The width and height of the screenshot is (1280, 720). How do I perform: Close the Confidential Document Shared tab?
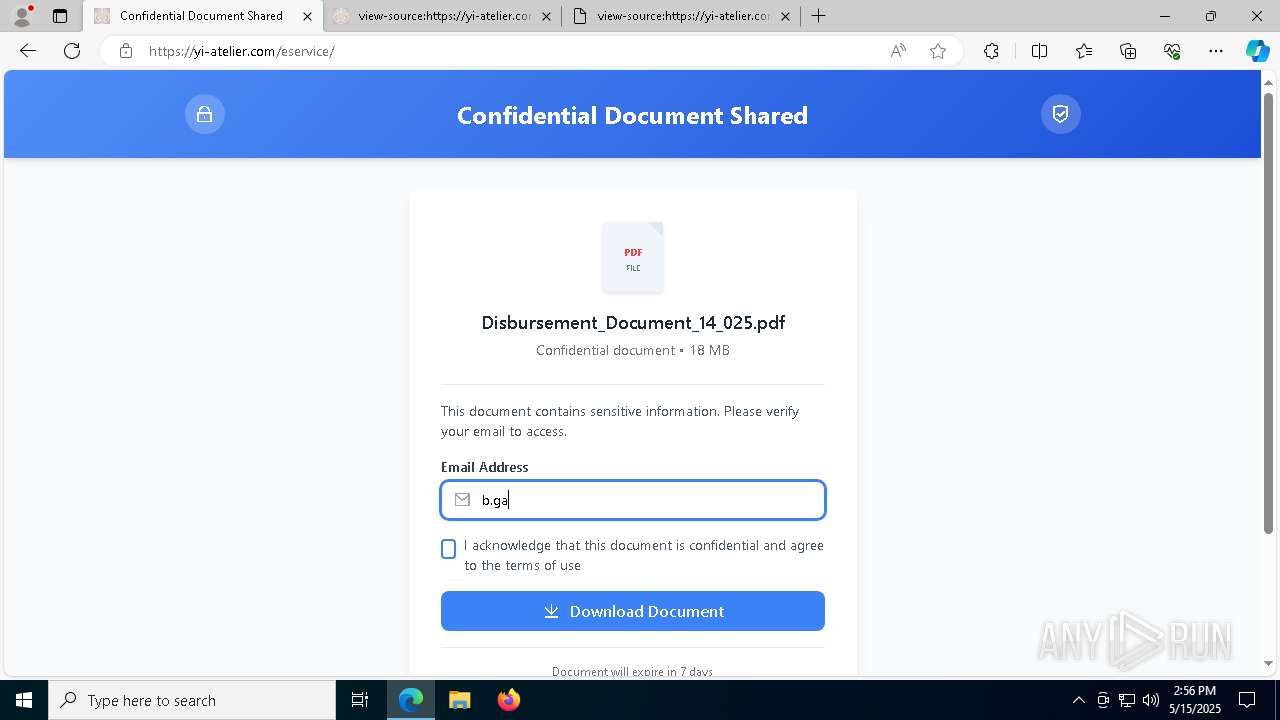pyautogui.click(x=307, y=16)
